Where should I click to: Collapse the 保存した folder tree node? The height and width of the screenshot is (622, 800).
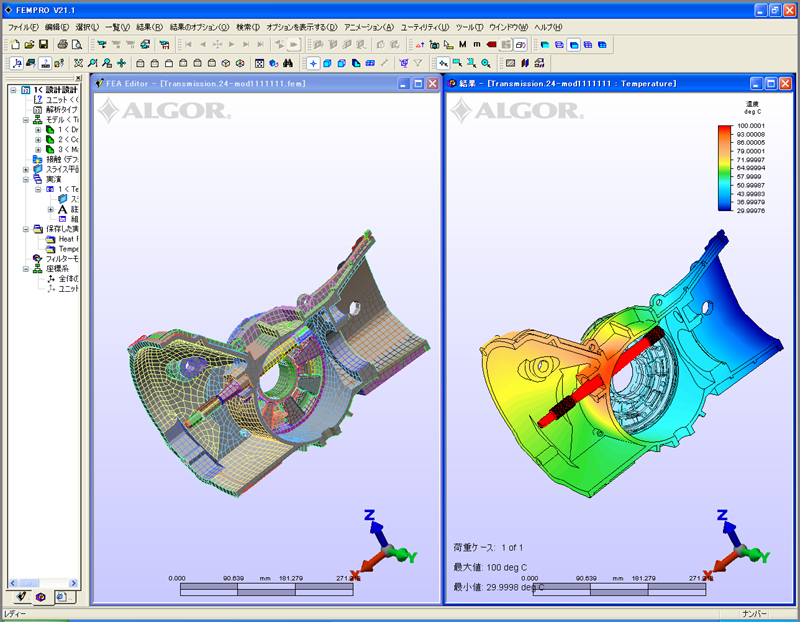click(x=26, y=229)
